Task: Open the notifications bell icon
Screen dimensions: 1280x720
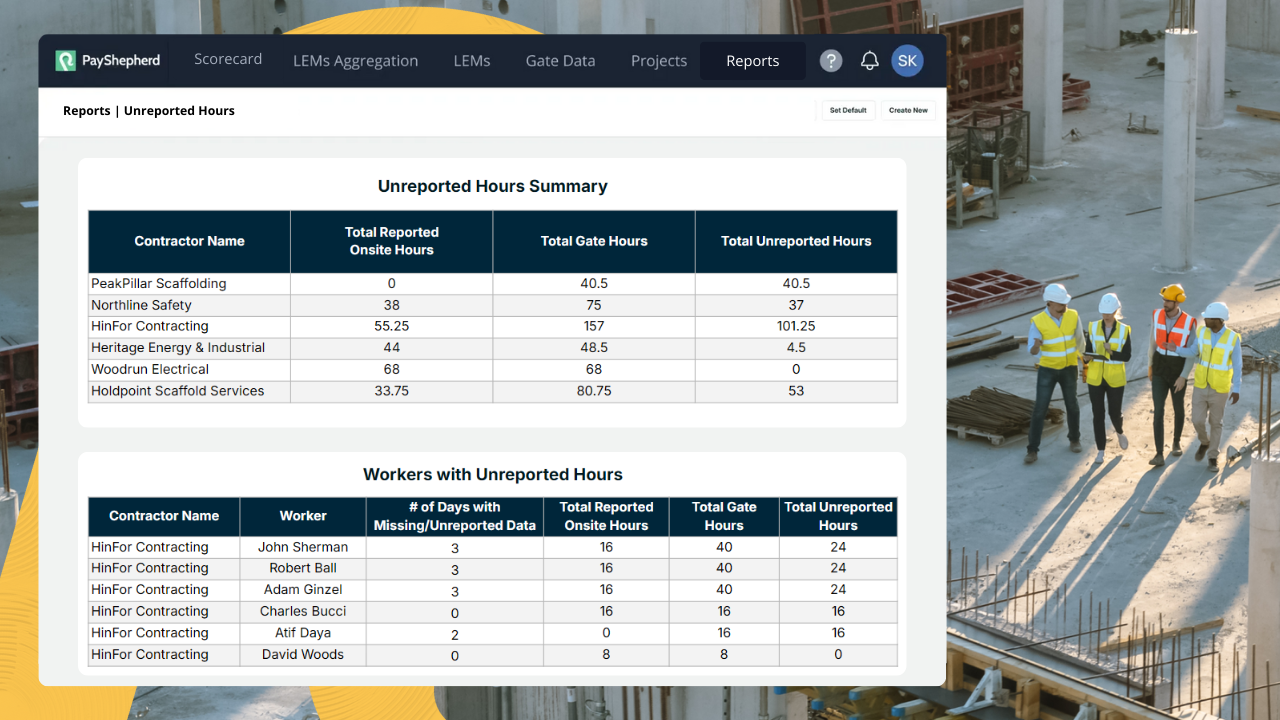Action: pyautogui.click(x=870, y=61)
